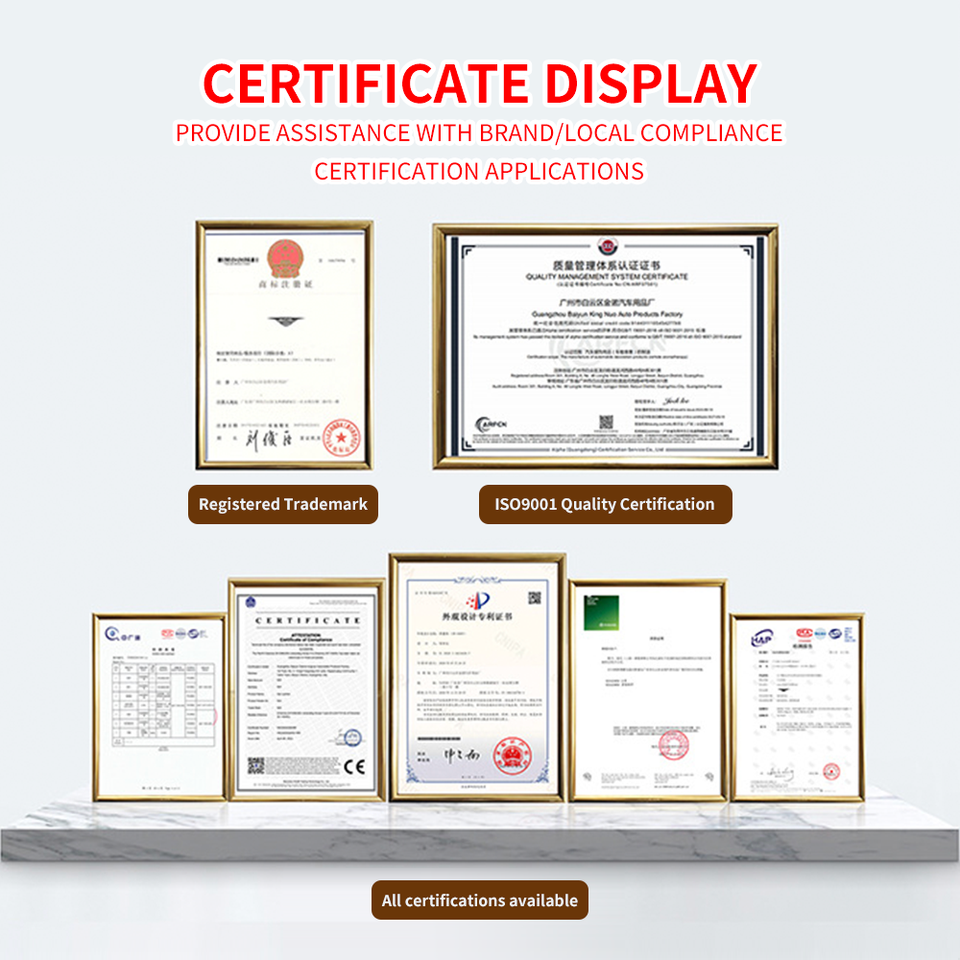Click the QR code on ISO certificate
Screen dimensions: 960x960
click(606, 422)
